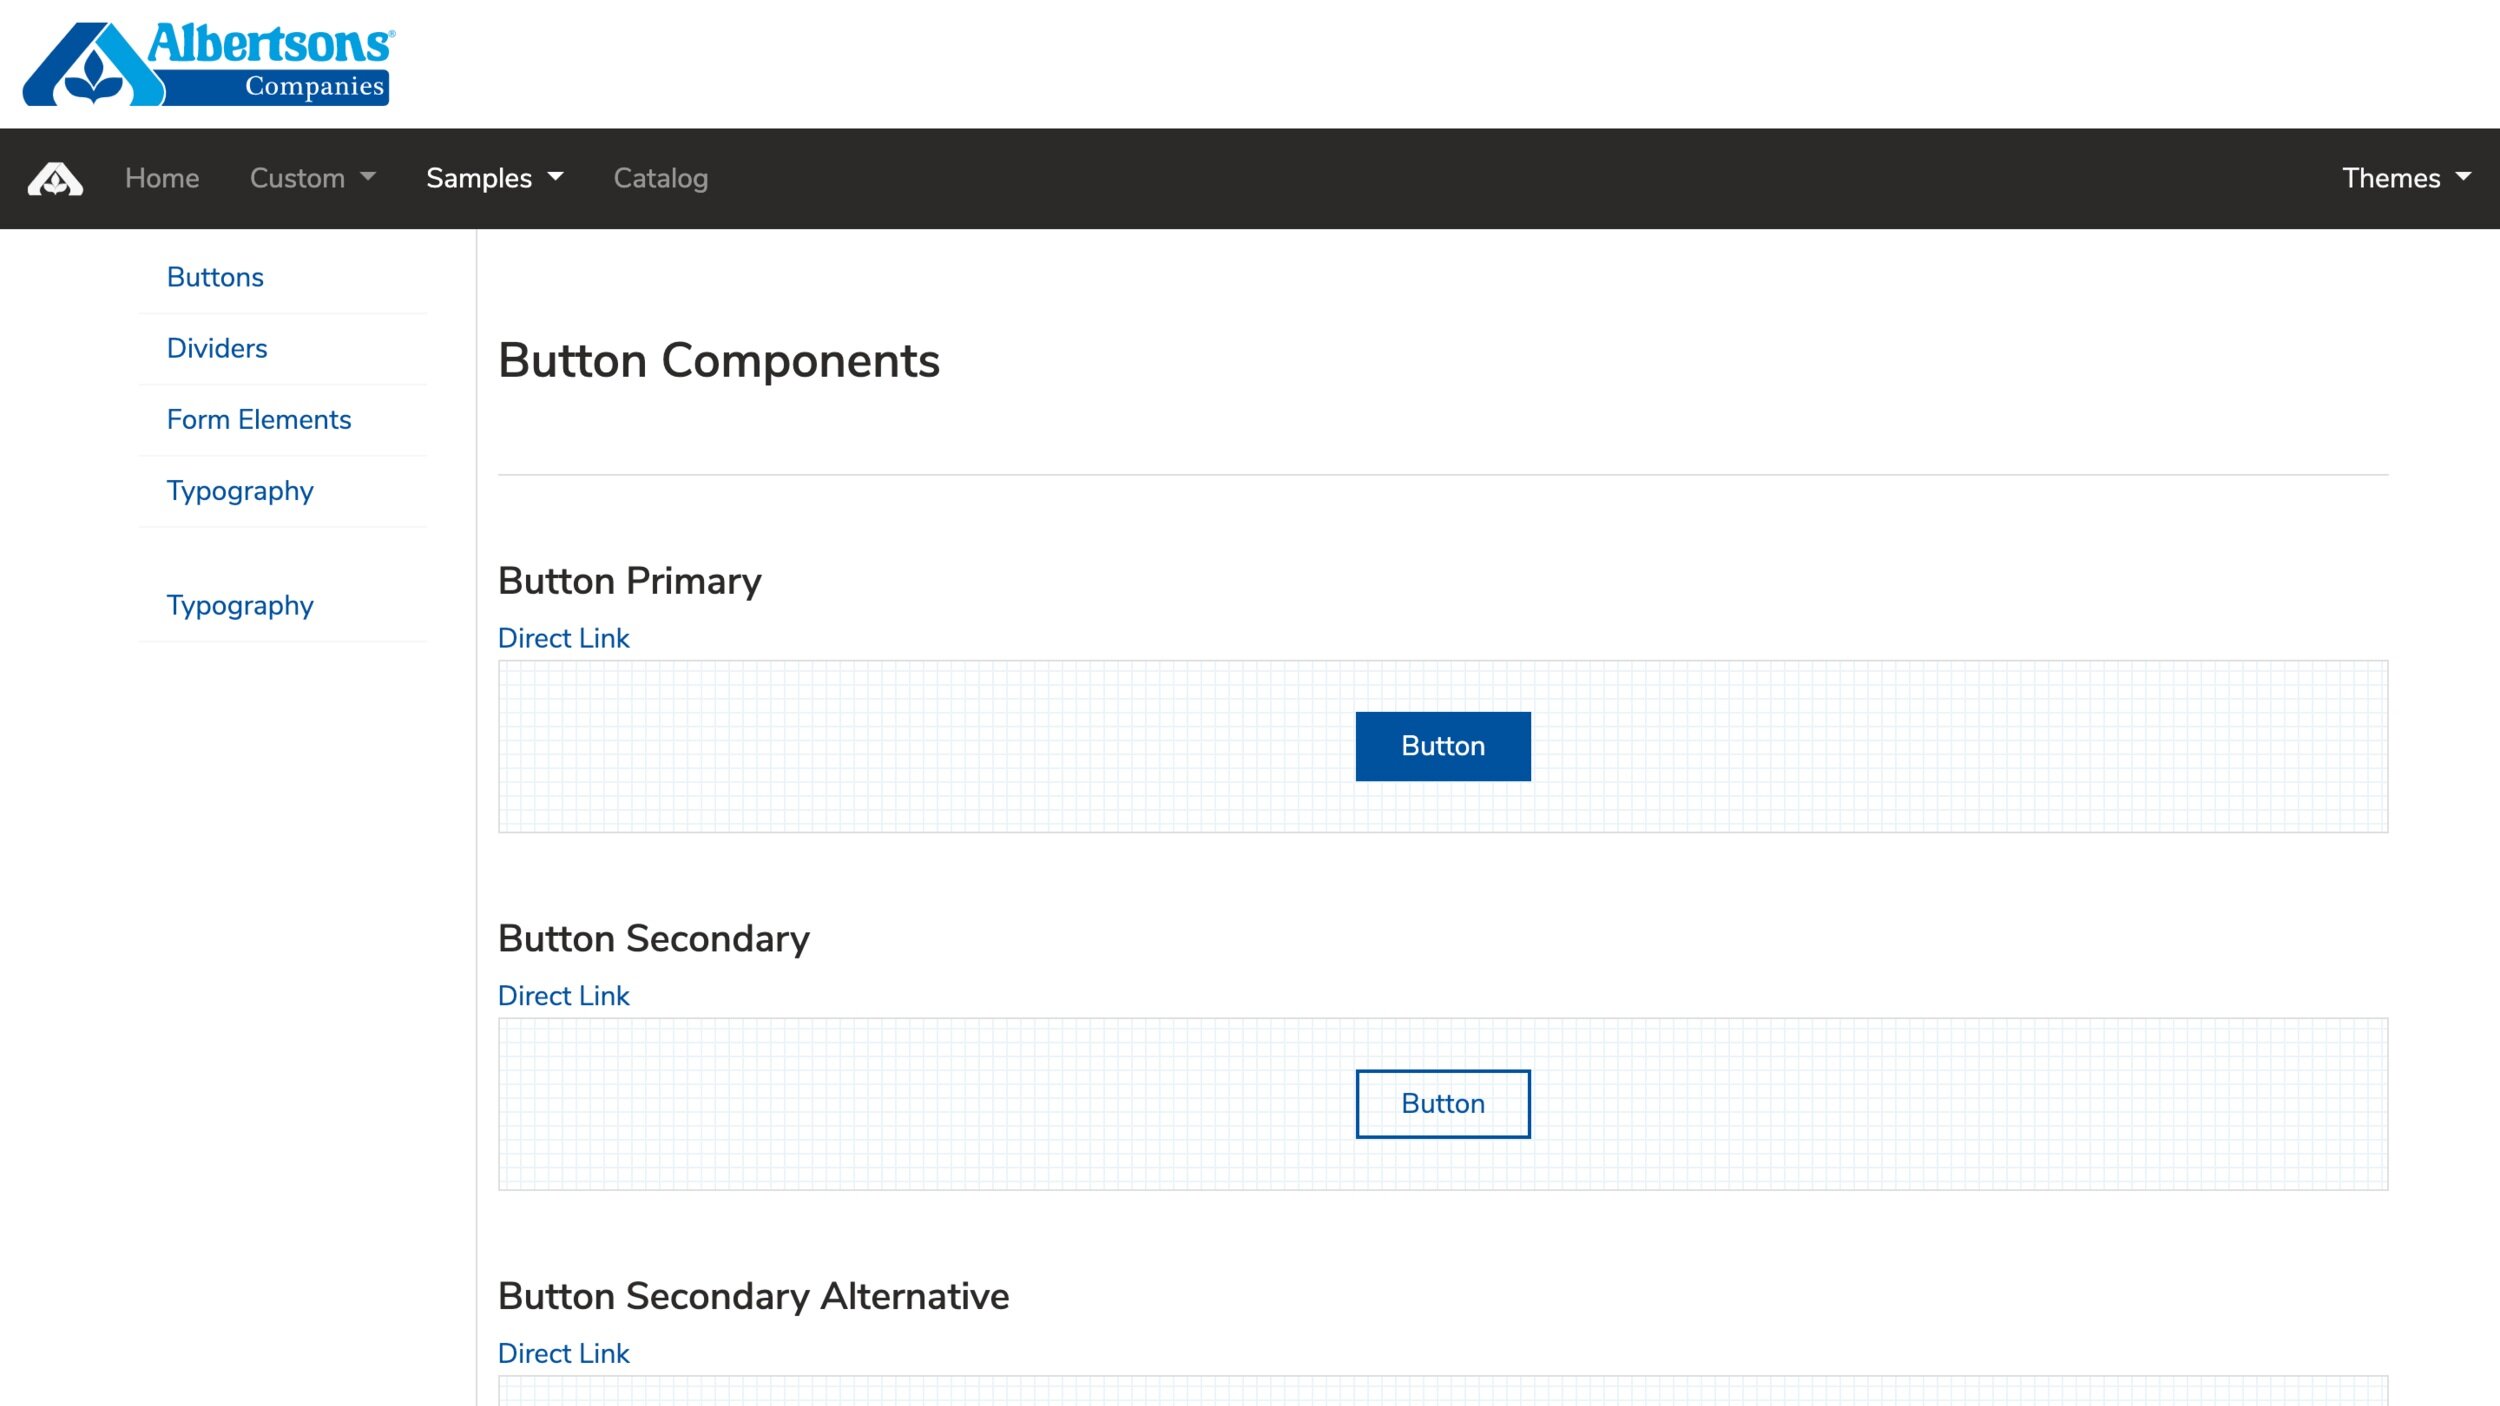Expand the Samples dropdown menu
Viewport: 2500px width, 1406px height.
tap(494, 178)
